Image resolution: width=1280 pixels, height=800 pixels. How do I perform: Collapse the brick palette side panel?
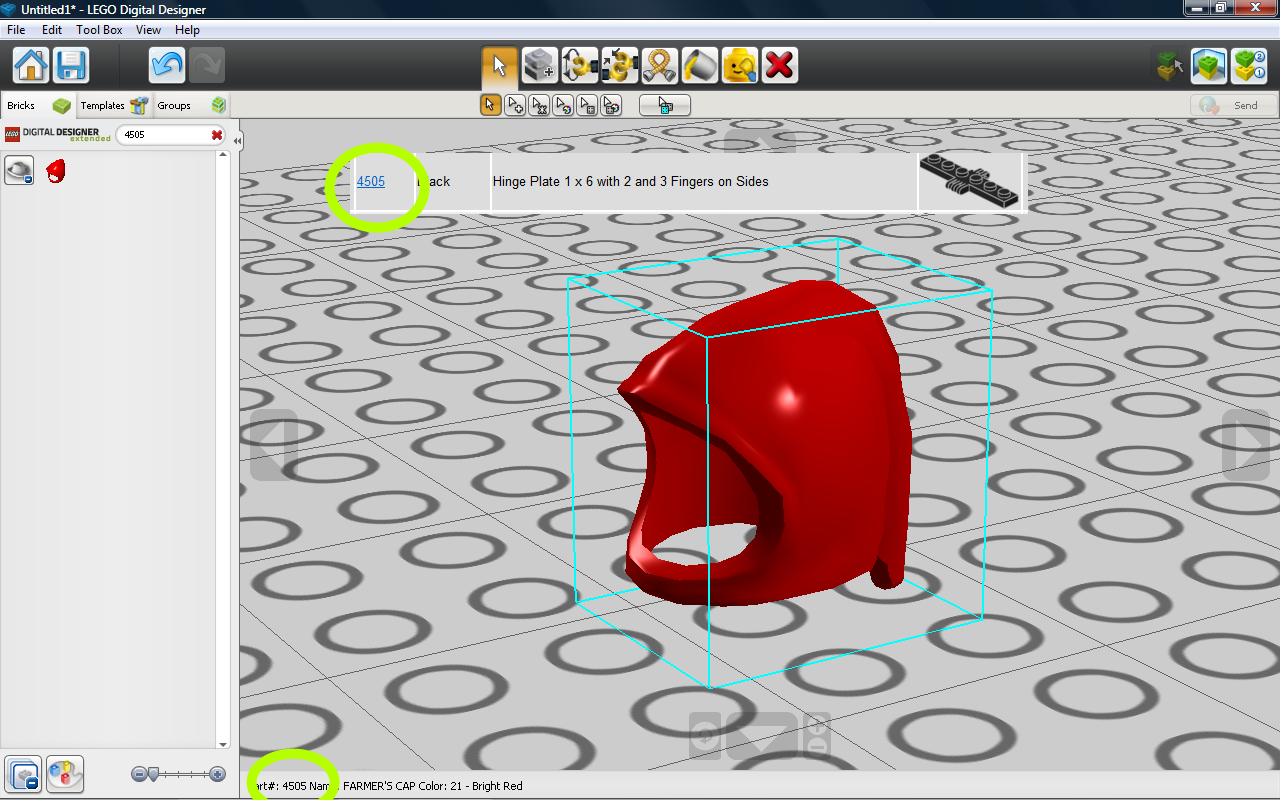click(237, 141)
